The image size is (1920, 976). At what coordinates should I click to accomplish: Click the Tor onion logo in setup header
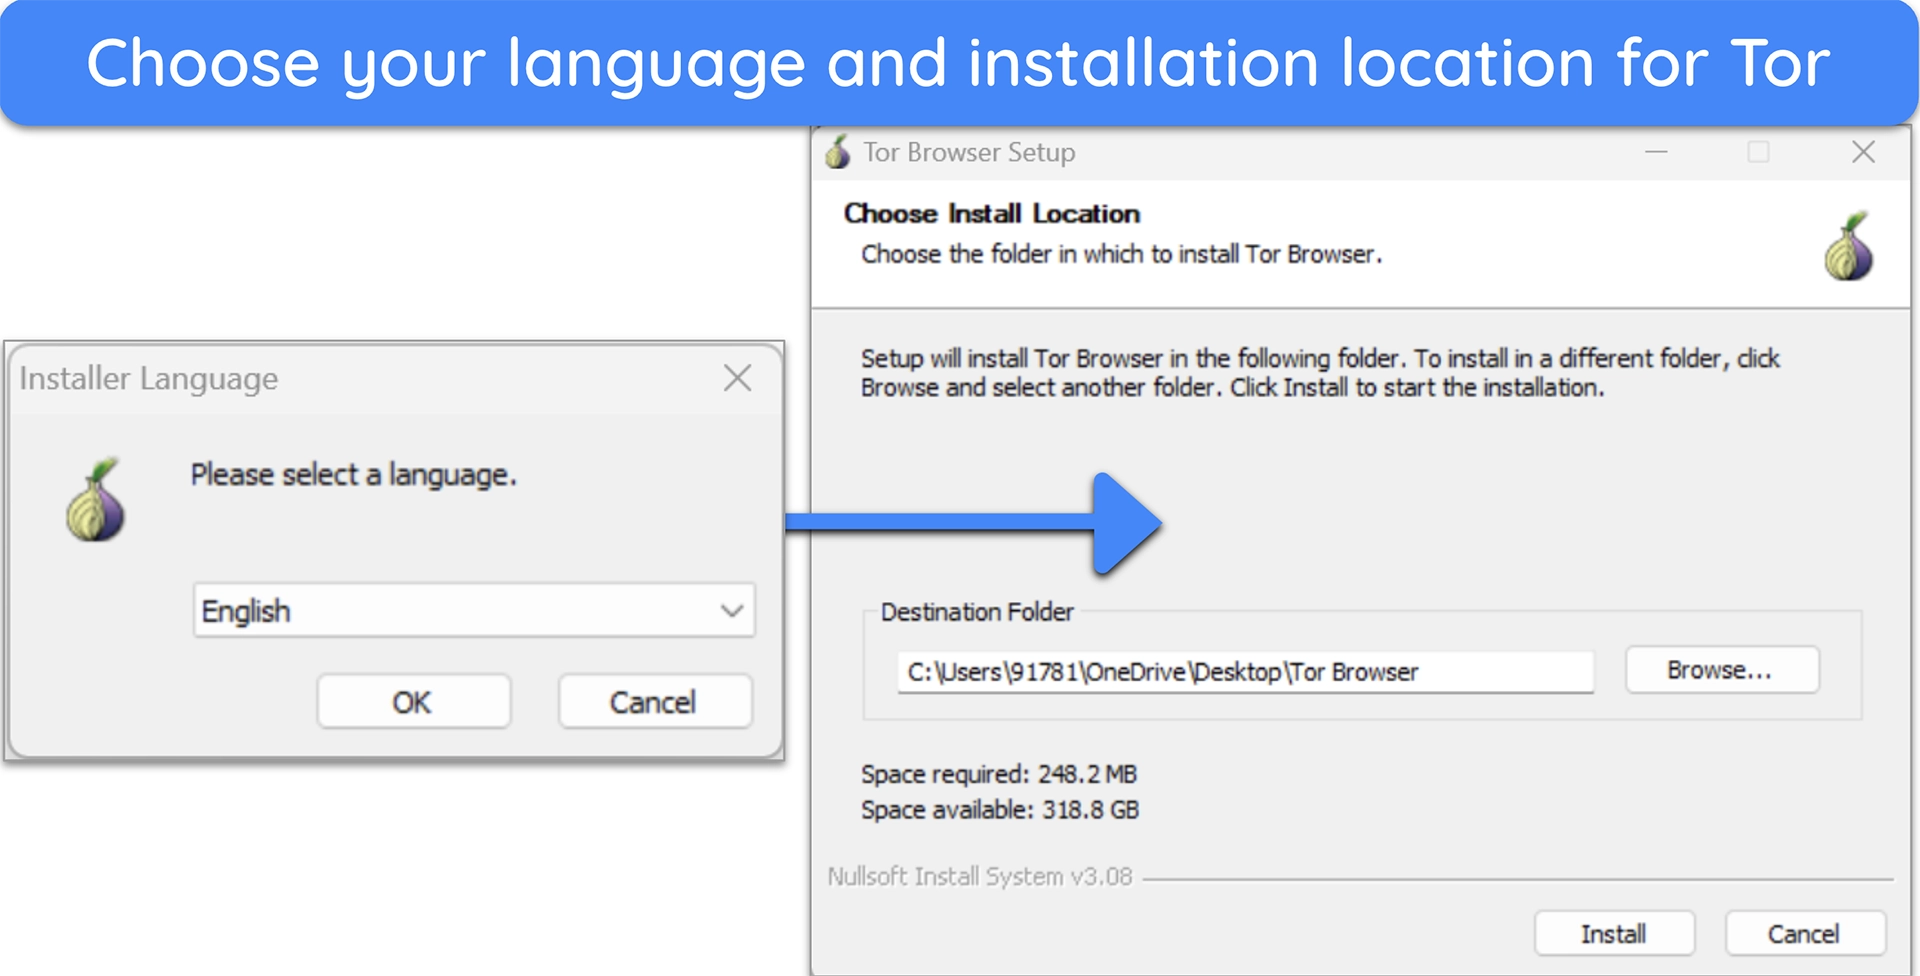1849,246
